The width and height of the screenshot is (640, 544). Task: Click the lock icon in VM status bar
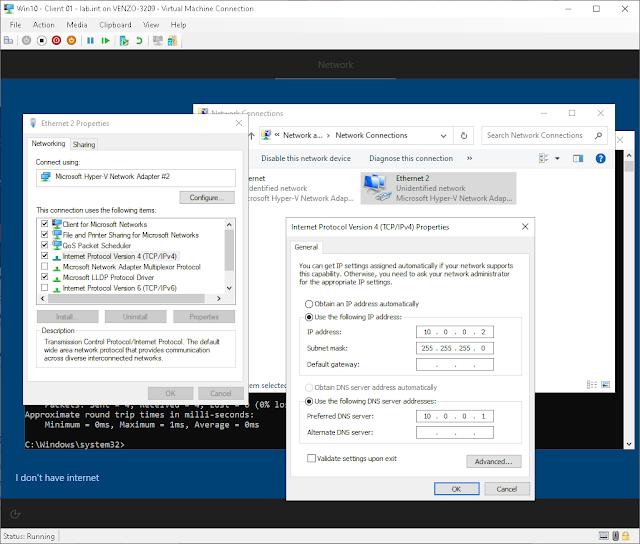(625, 535)
